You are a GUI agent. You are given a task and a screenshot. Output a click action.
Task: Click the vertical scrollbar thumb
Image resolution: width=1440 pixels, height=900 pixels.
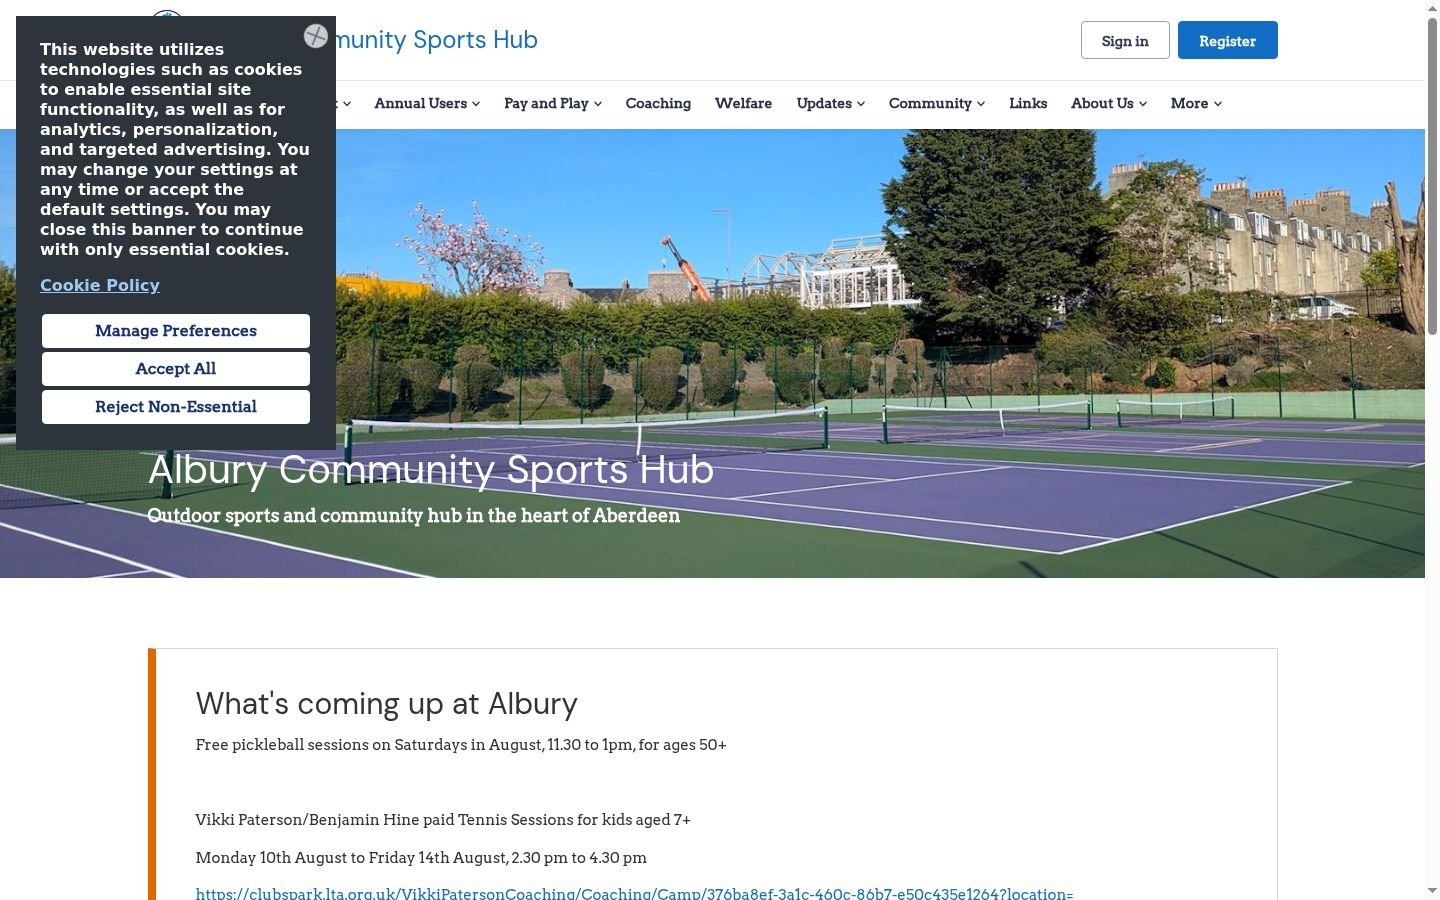point(1432,175)
